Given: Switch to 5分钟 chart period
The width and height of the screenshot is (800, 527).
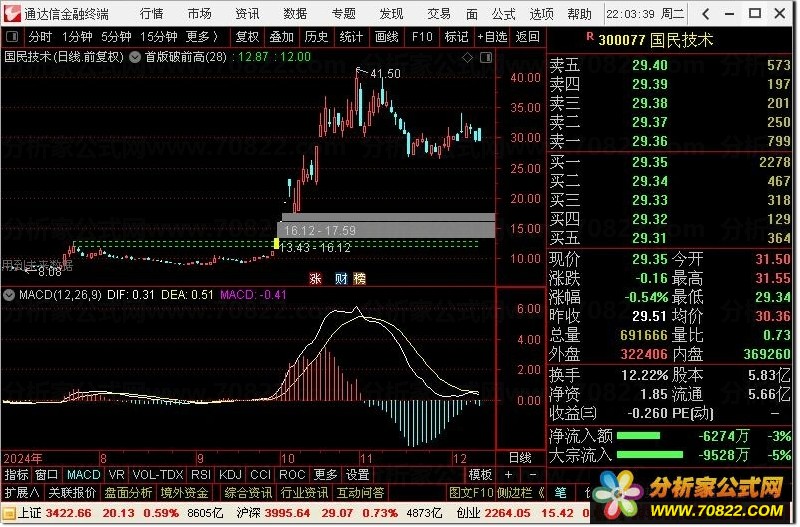Looking at the screenshot, I should click(x=116, y=37).
